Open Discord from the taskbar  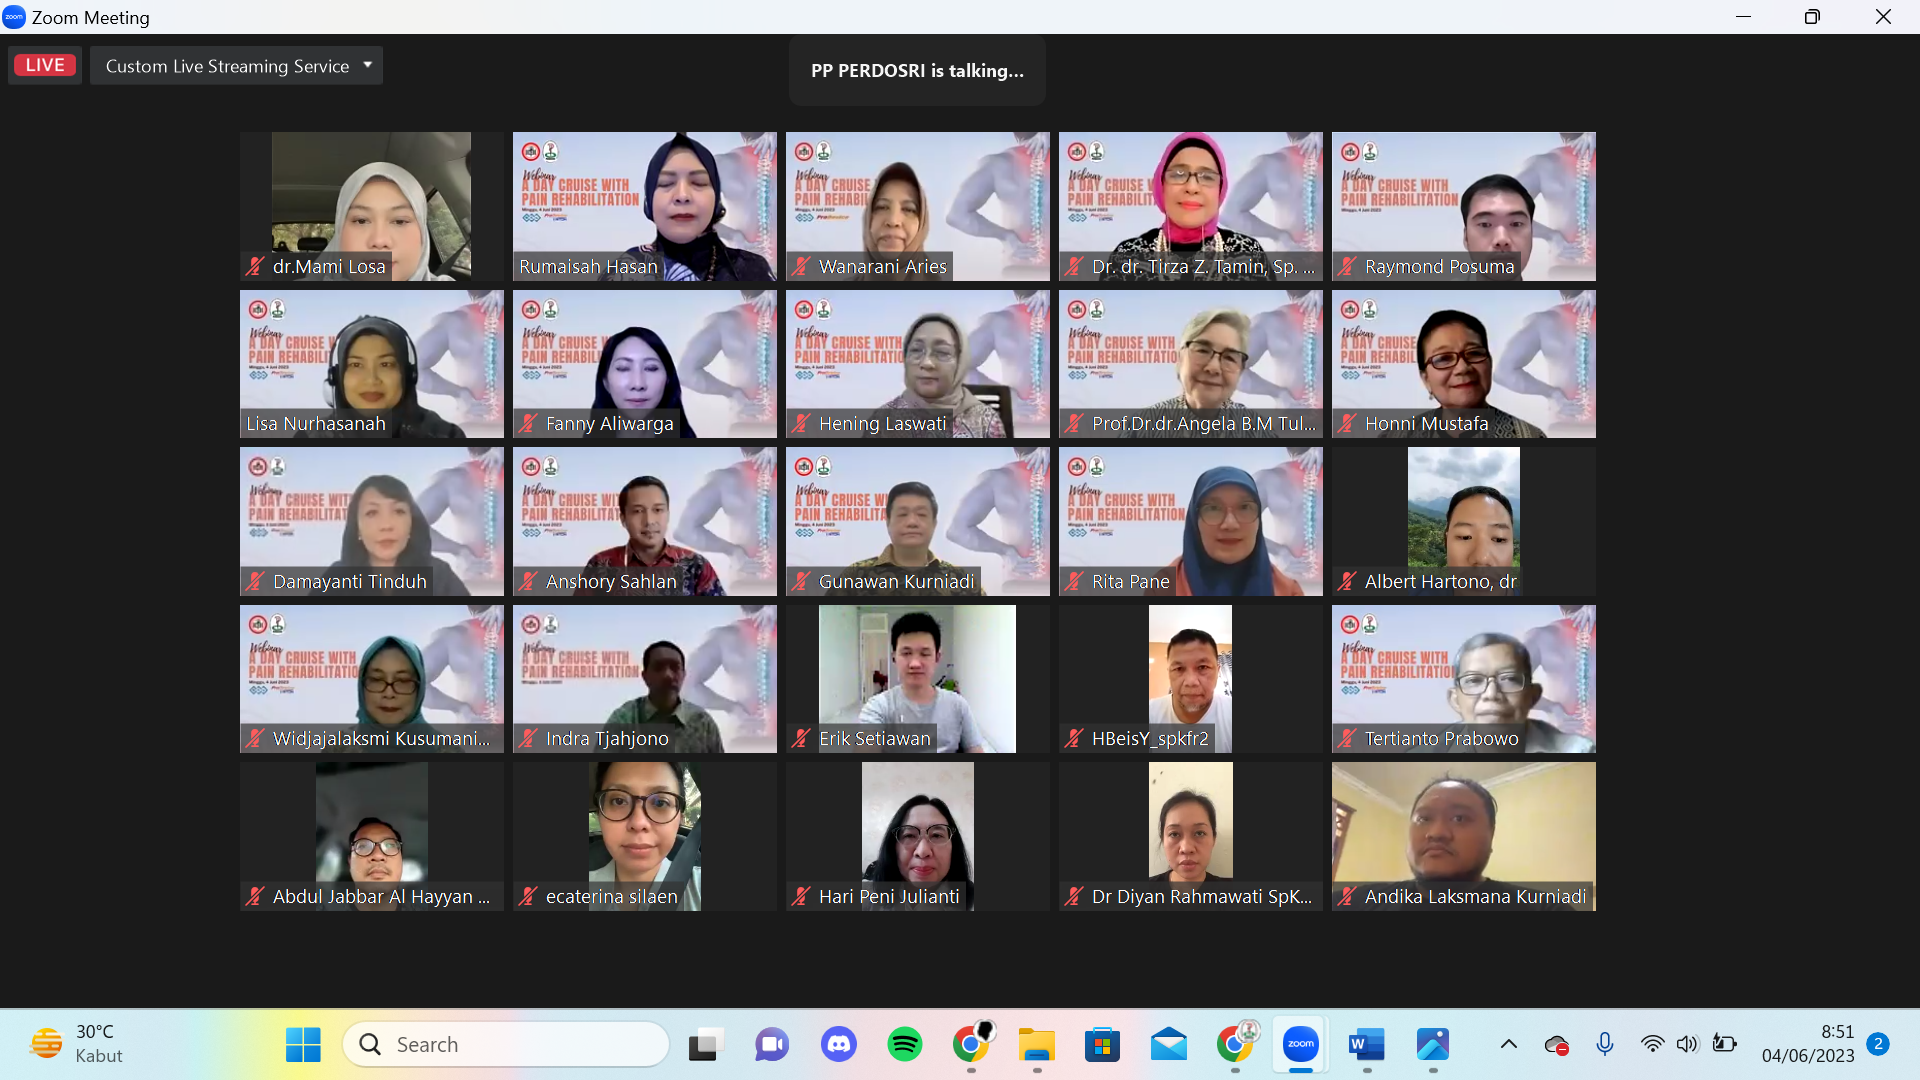click(x=838, y=1044)
